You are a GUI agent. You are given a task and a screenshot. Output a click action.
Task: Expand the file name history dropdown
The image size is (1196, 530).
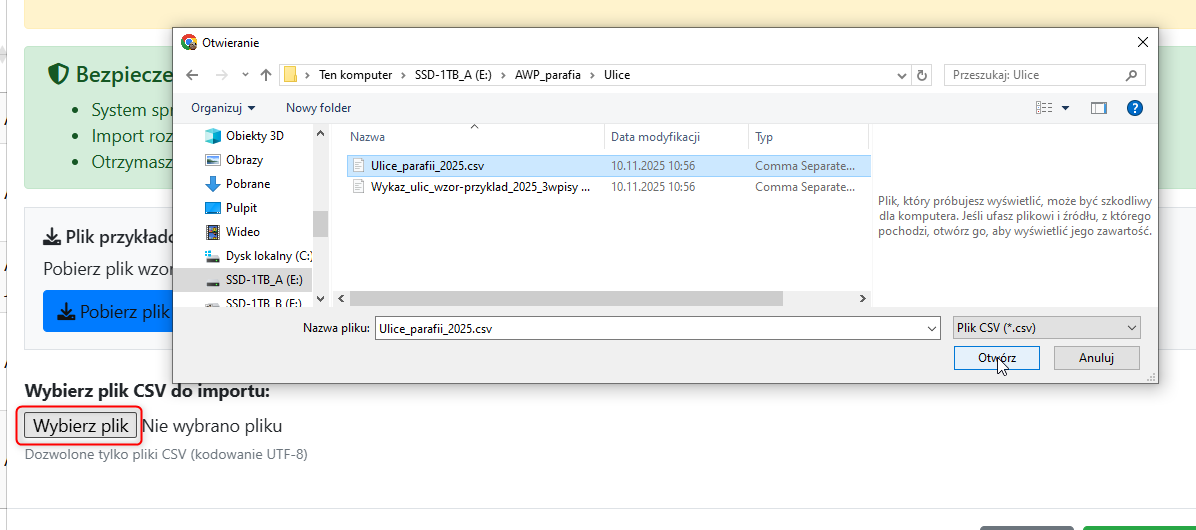tap(931, 328)
